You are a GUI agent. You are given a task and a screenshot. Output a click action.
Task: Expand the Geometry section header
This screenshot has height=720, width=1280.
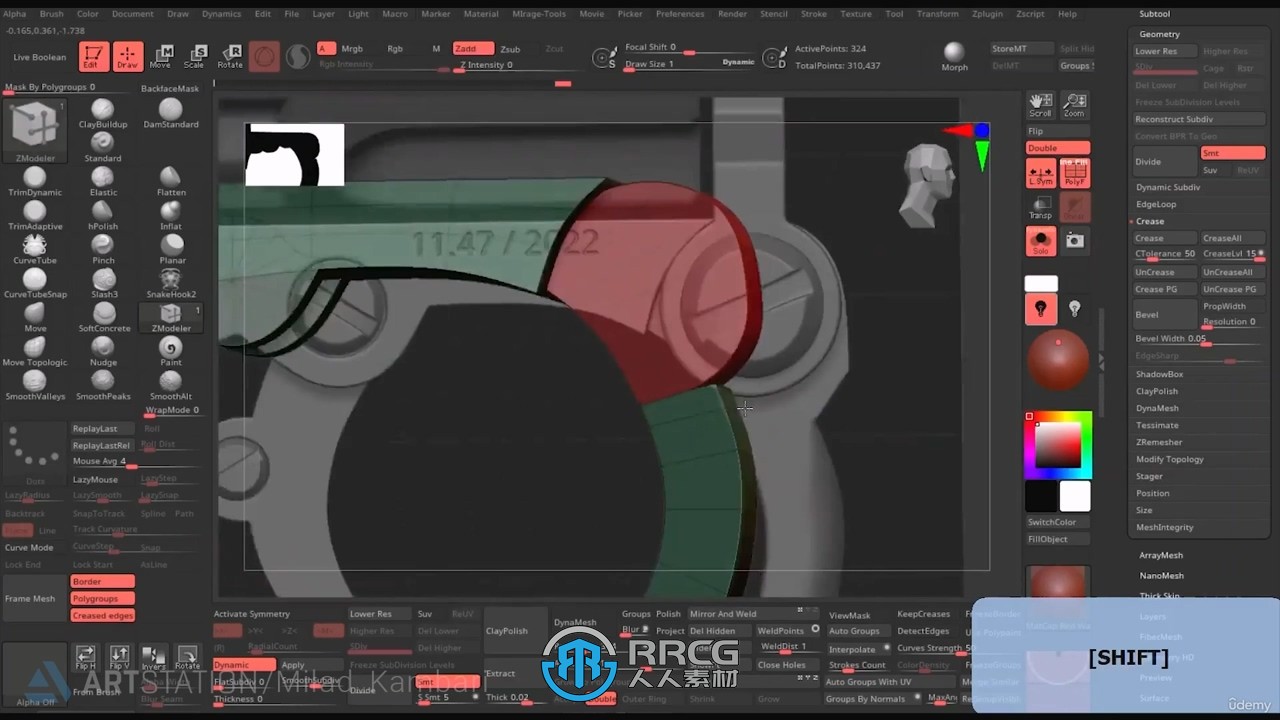[x=1160, y=34]
